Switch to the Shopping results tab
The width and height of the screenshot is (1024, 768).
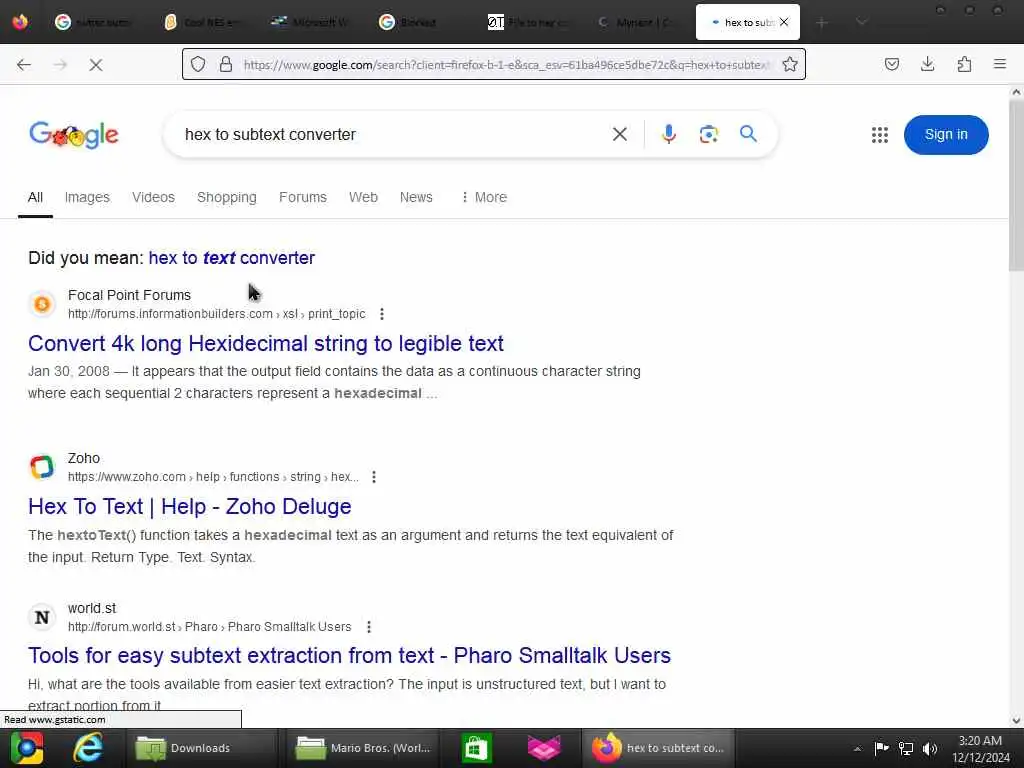click(227, 197)
